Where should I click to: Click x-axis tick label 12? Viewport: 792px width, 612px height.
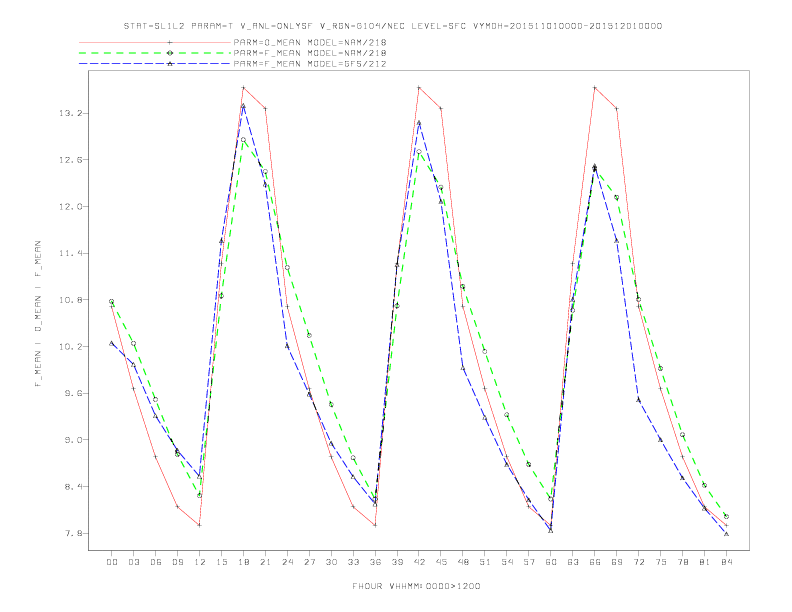pos(200,562)
